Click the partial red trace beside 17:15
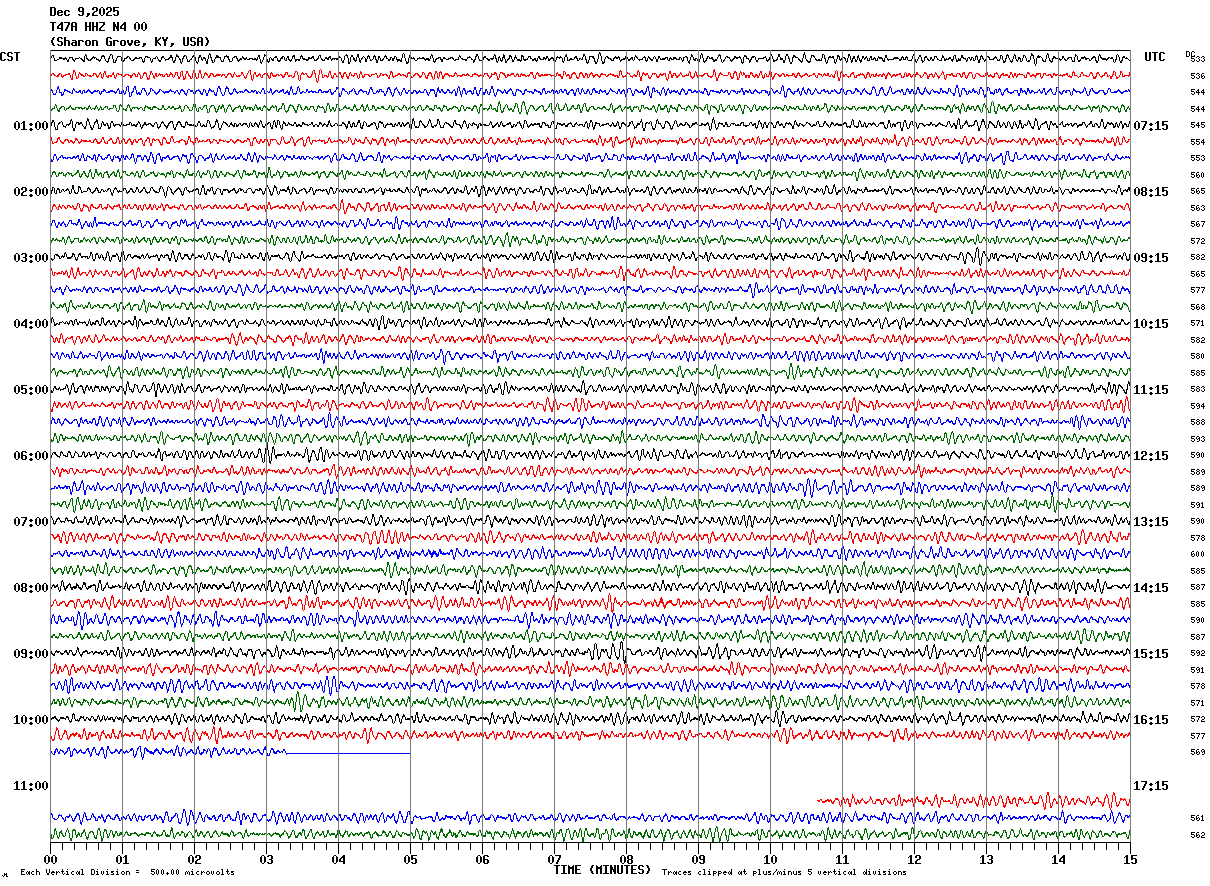This screenshot has width=1210, height=886. coord(973,800)
